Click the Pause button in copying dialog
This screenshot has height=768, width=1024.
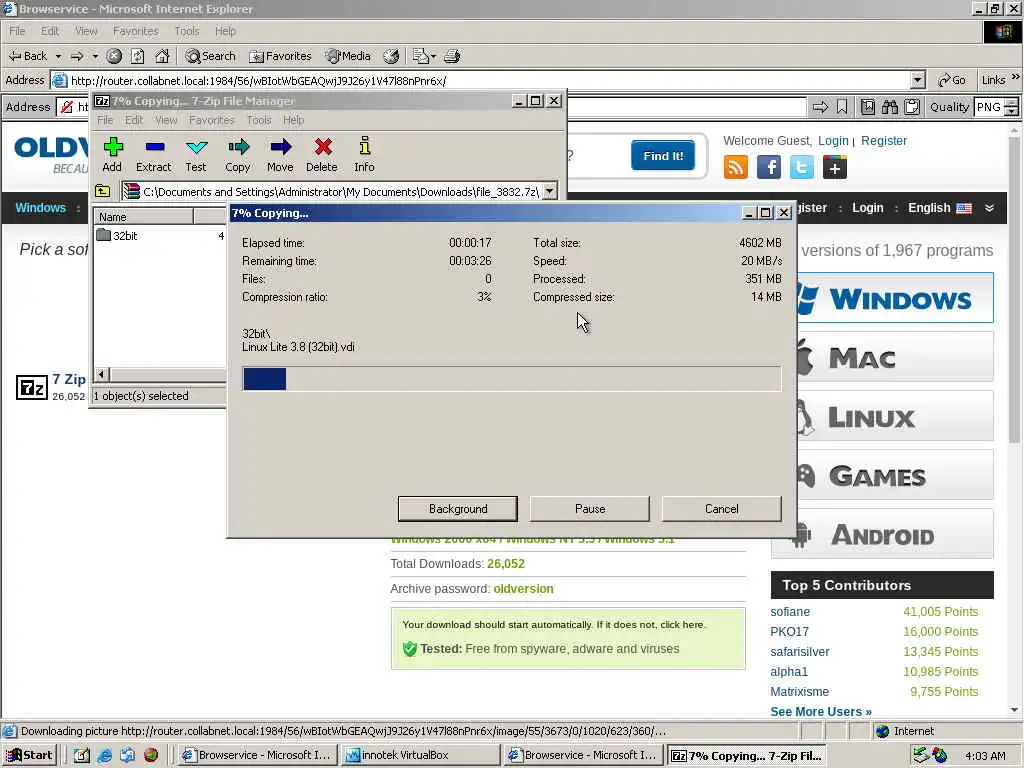(590, 509)
